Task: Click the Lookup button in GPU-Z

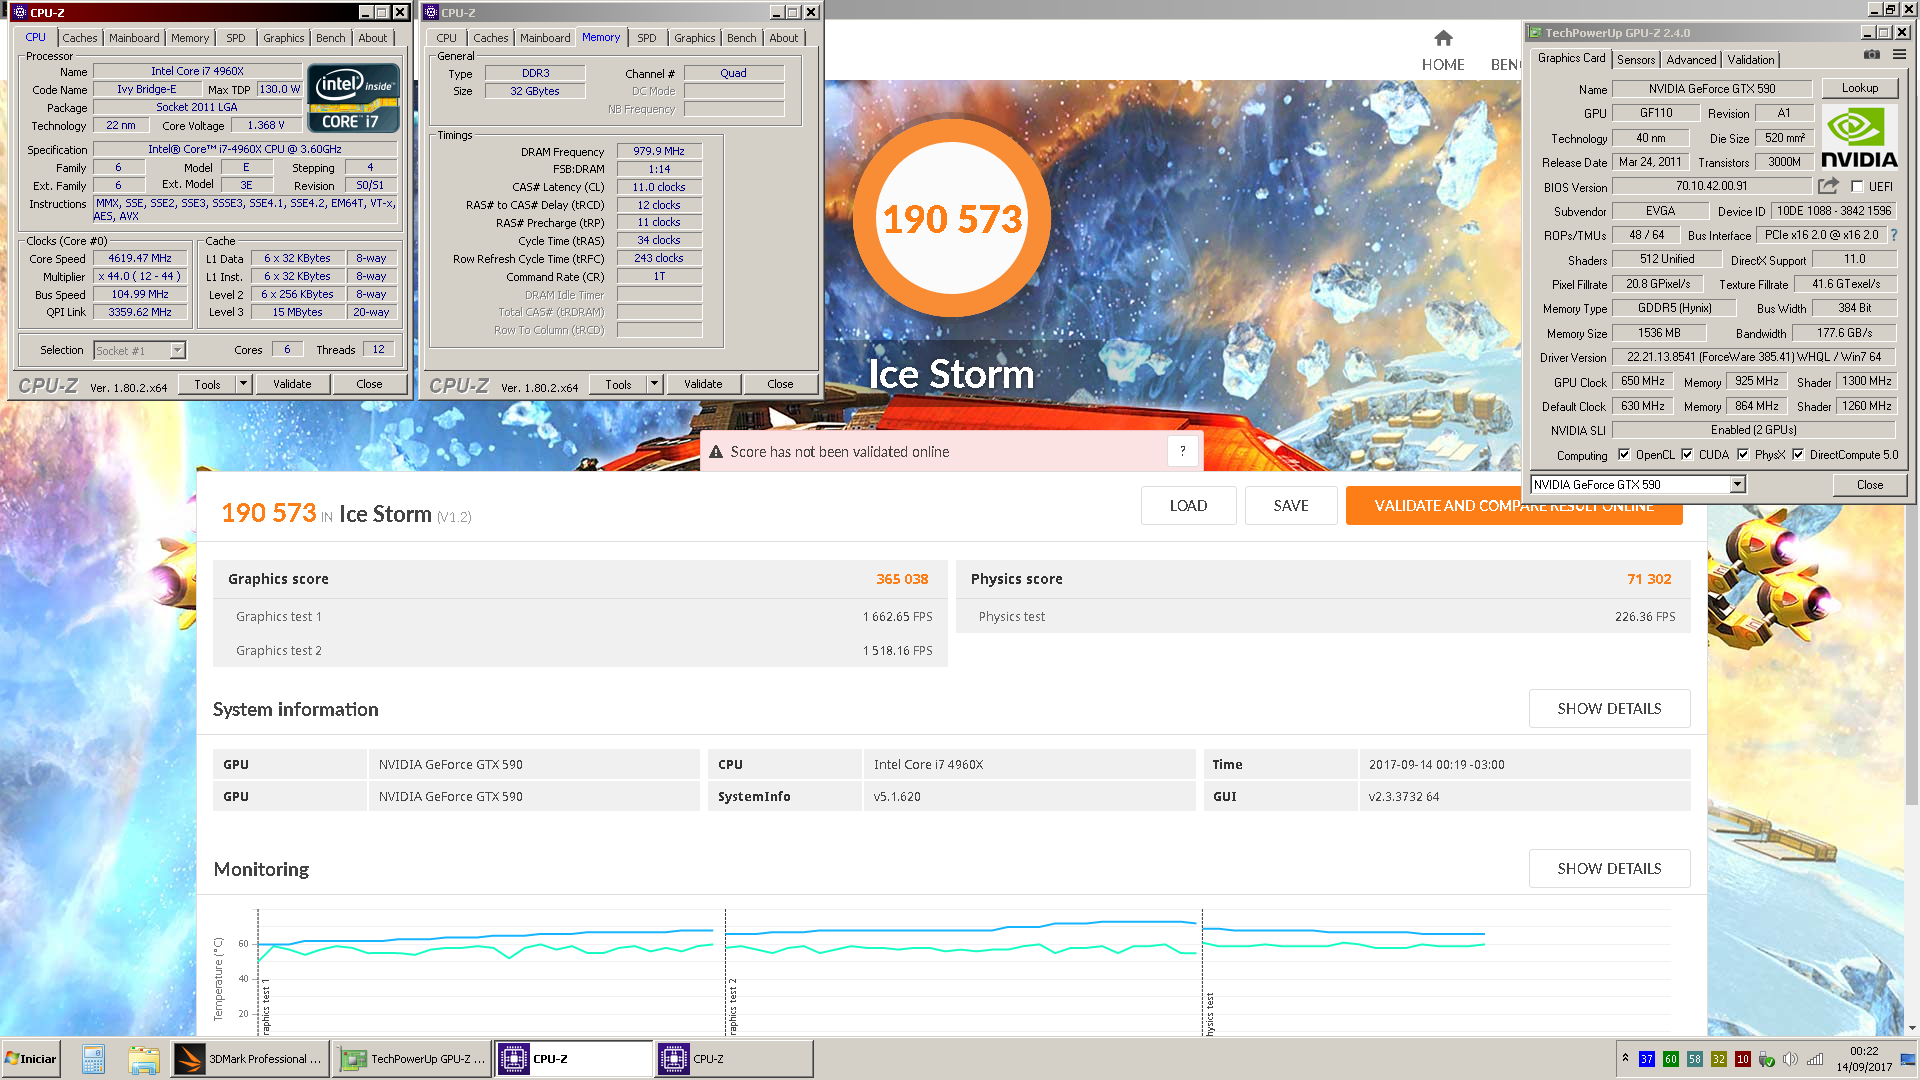Action: coord(1860,88)
